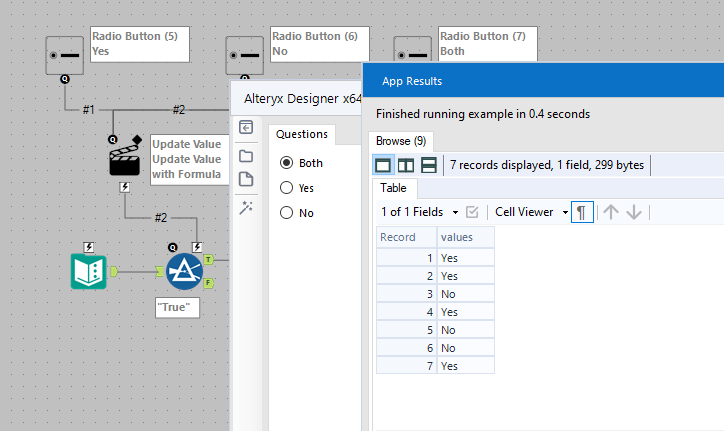
Task: Click the "True" annotation under Filter tool
Action: click(177, 308)
